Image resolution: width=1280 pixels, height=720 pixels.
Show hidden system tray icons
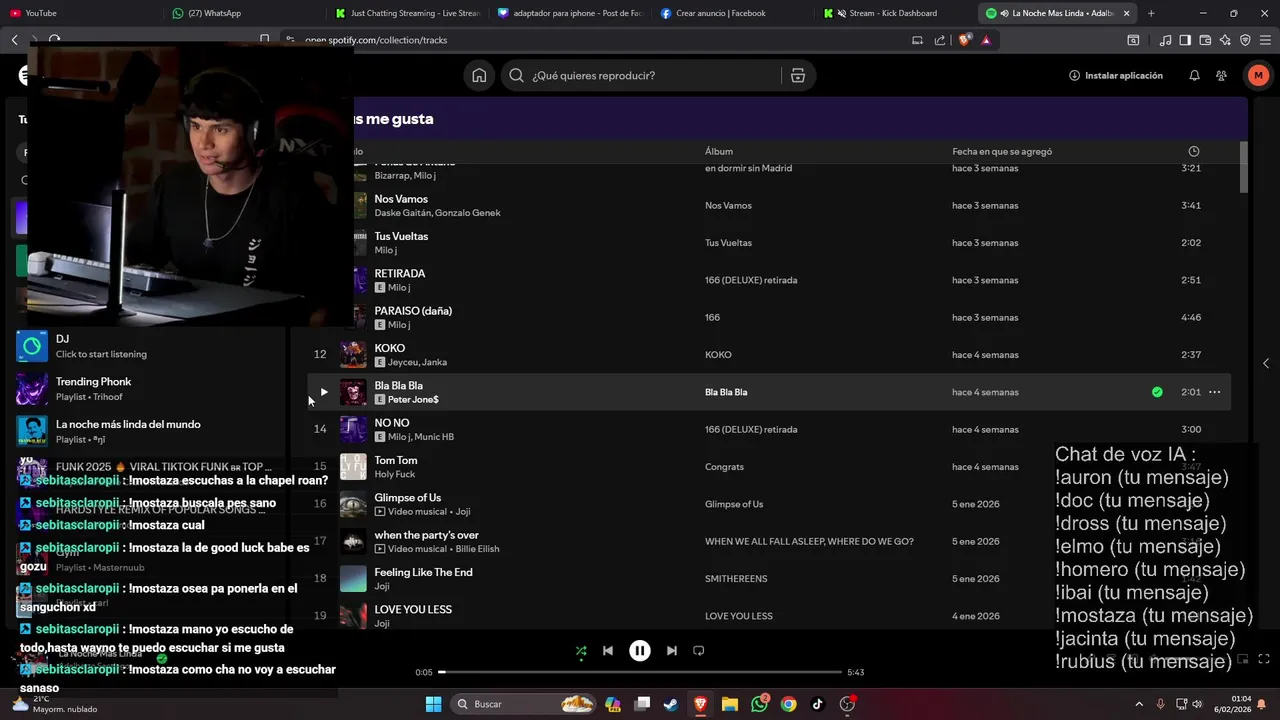(1139, 704)
